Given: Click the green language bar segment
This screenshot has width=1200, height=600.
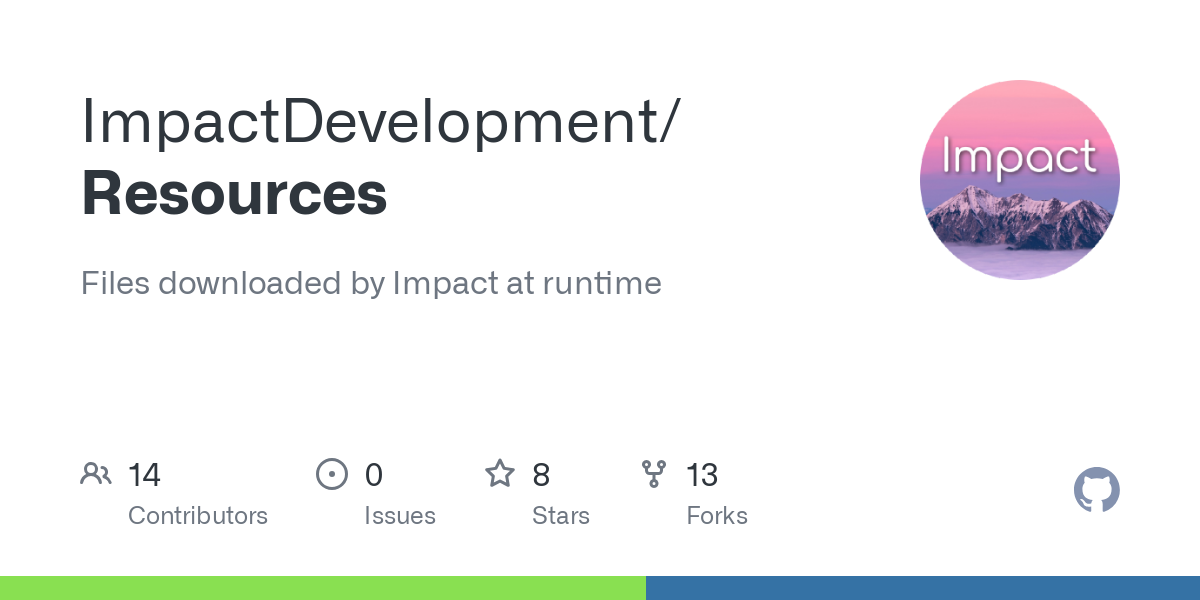Looking at the screenshot, I should (x=322, y=588).
